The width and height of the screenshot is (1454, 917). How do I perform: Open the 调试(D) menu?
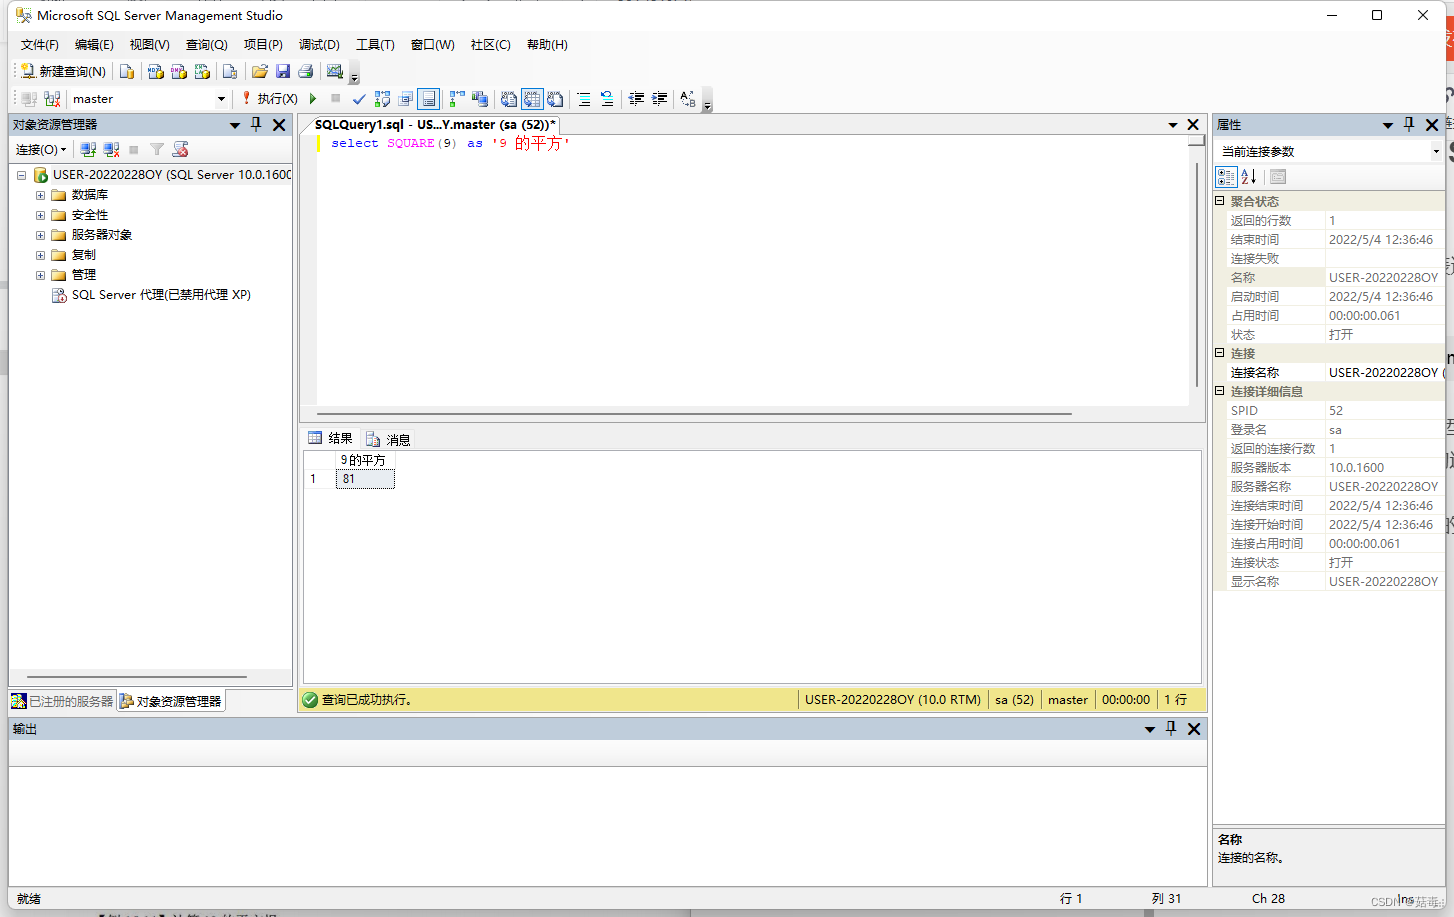point(319,45)
